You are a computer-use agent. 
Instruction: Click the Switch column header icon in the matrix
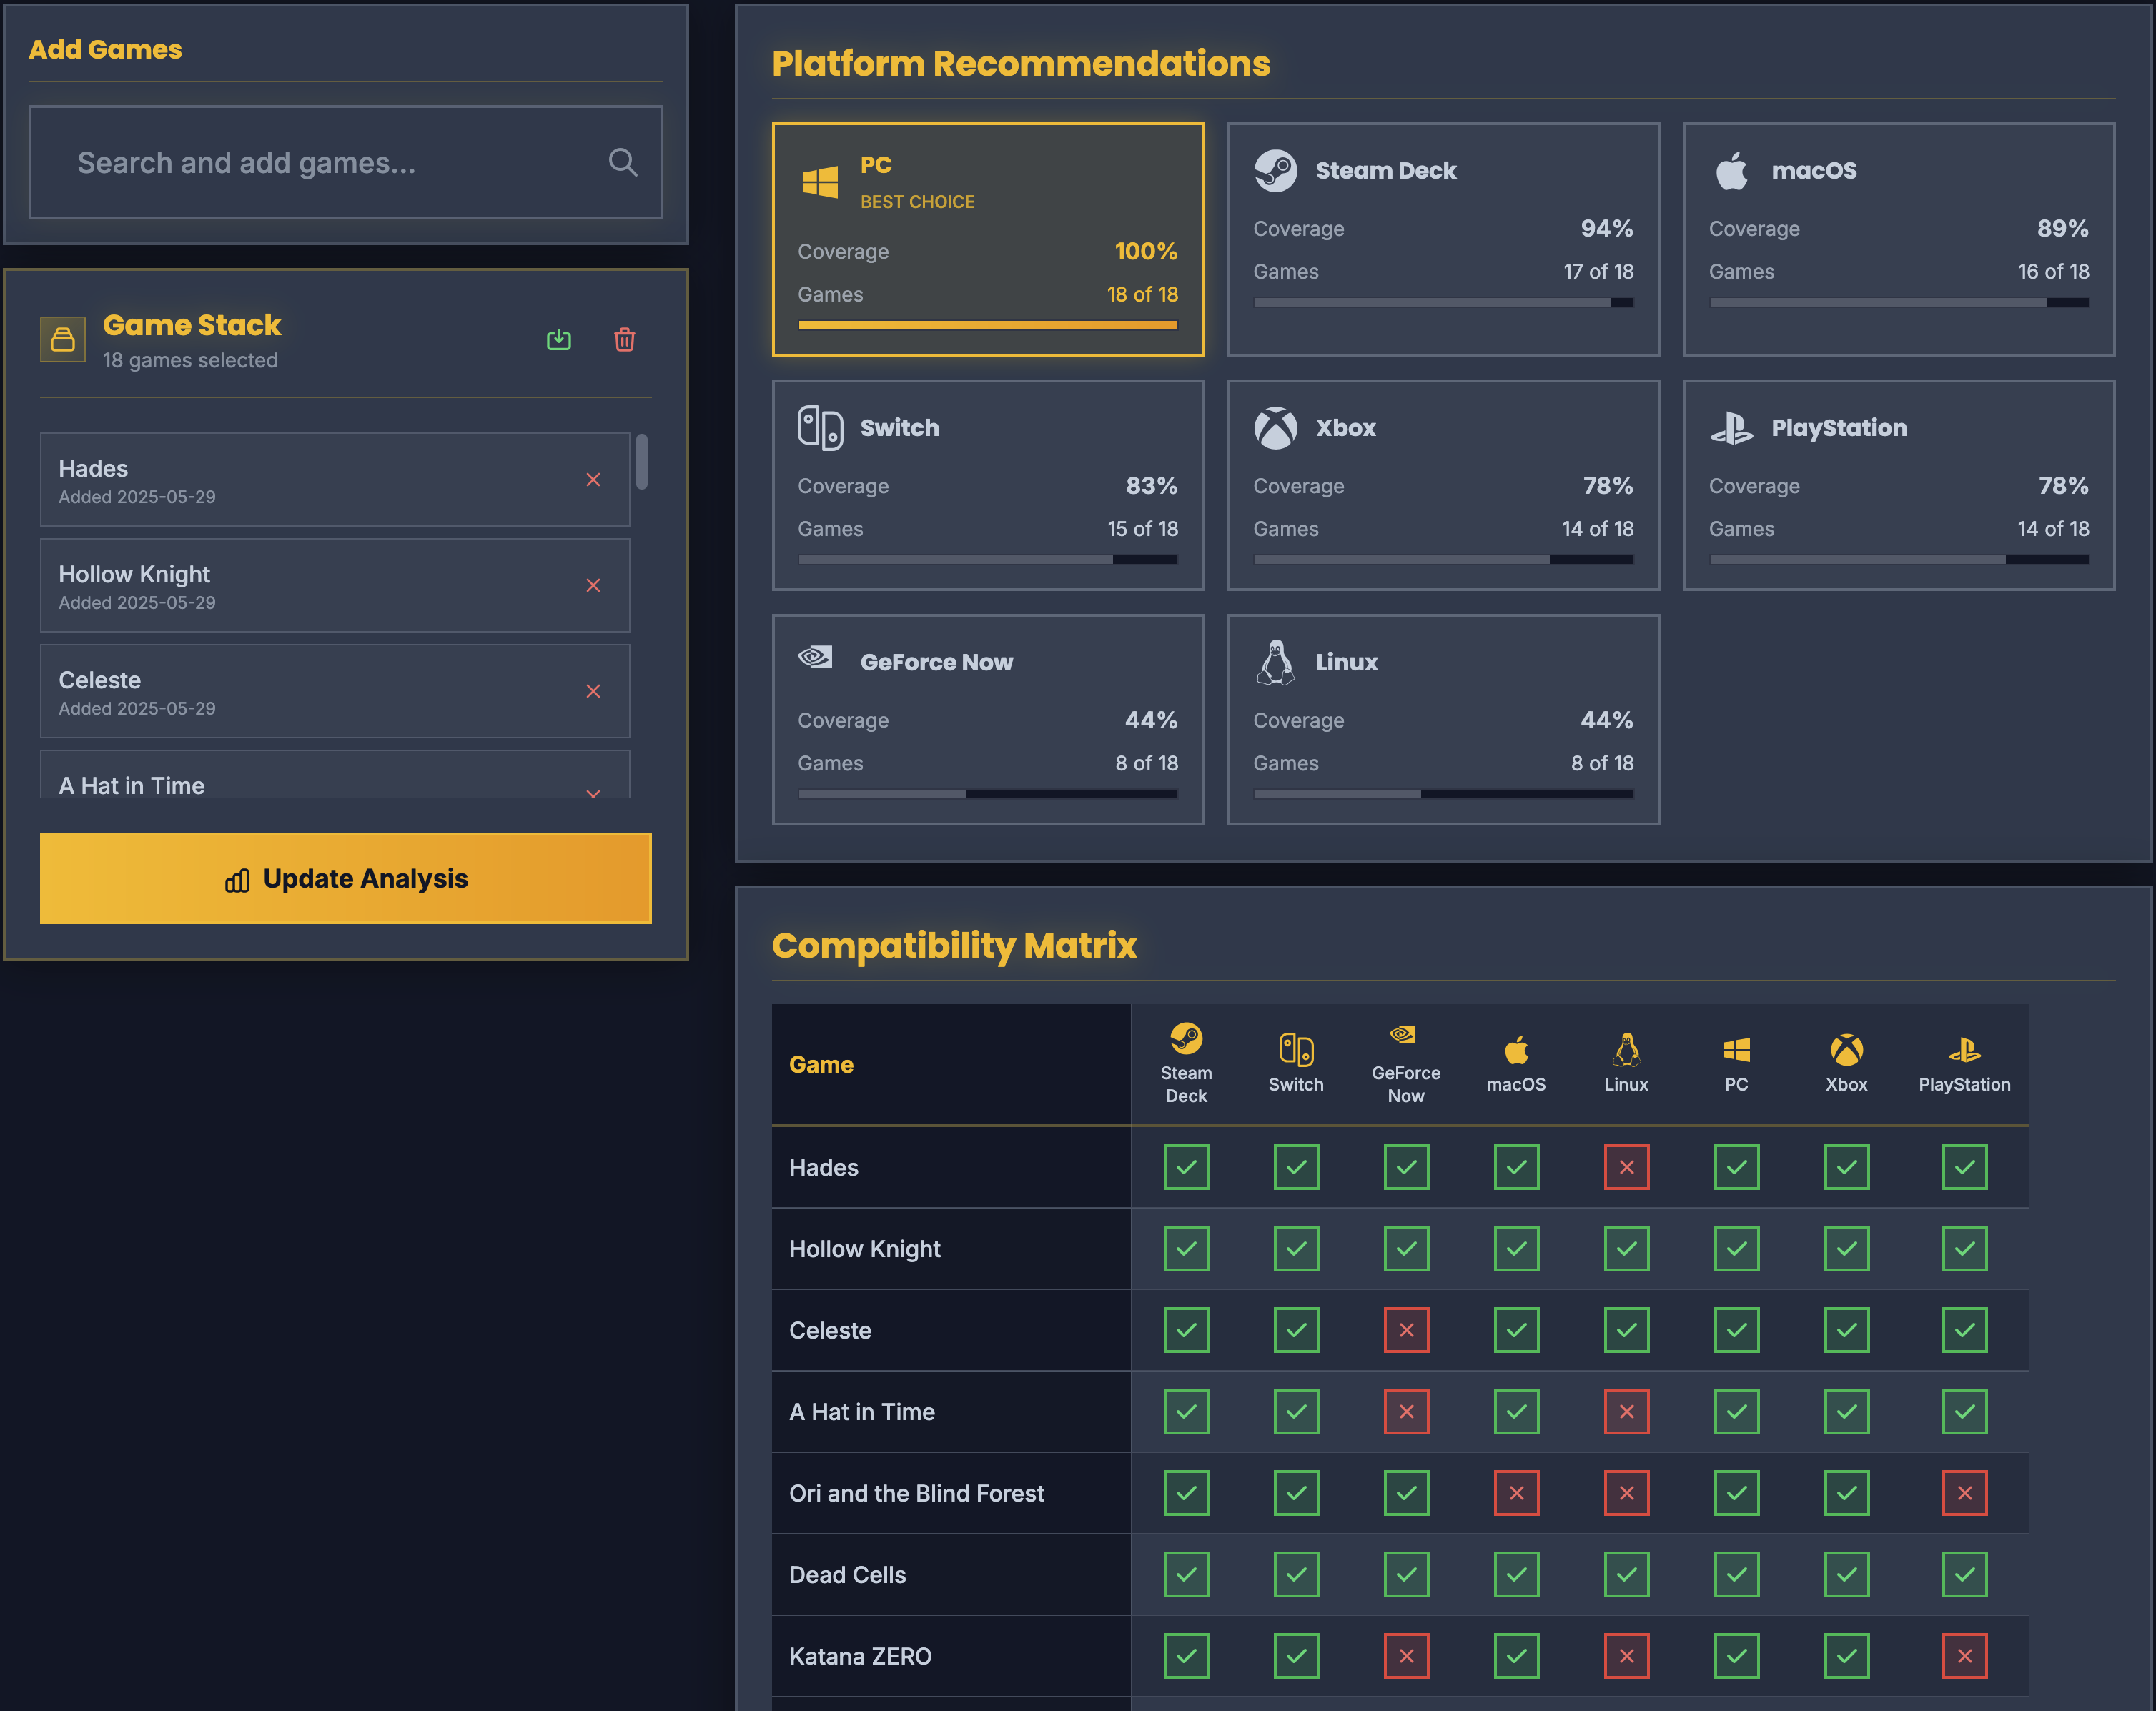pyautogui.click(x=1296, y=1049)
